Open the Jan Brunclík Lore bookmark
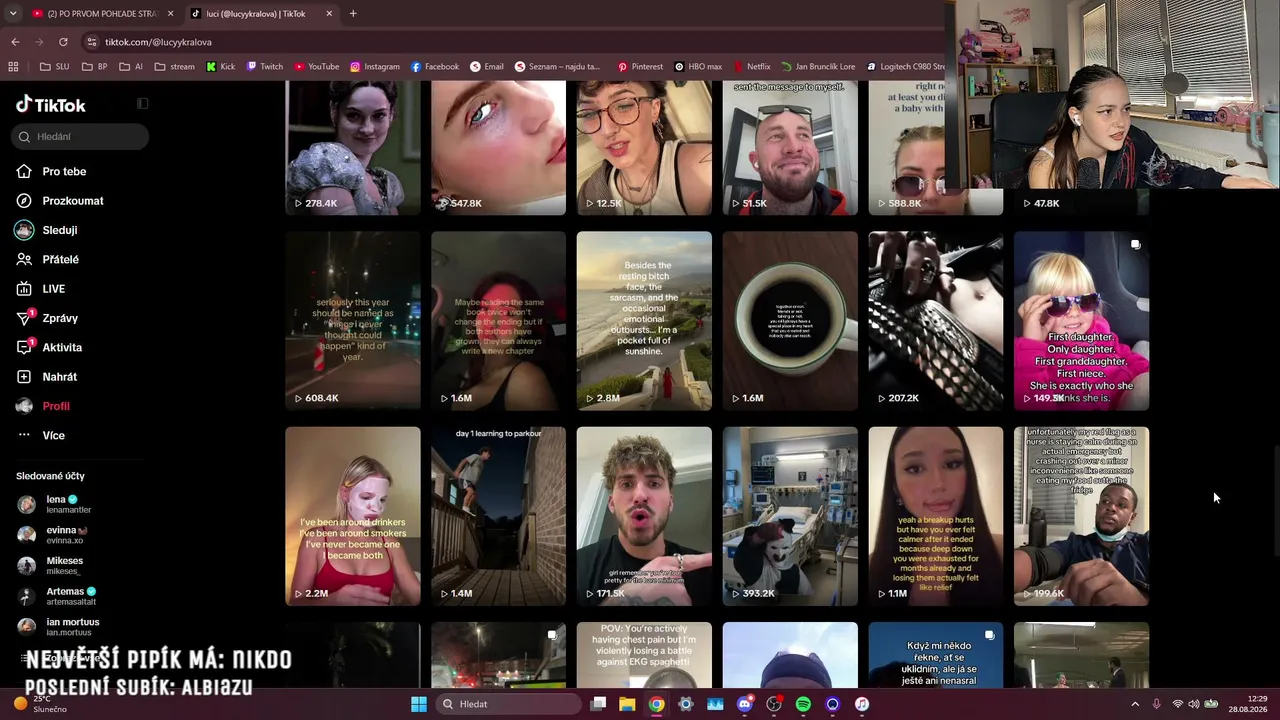The image size is (1280, 720). click(818, 67)
